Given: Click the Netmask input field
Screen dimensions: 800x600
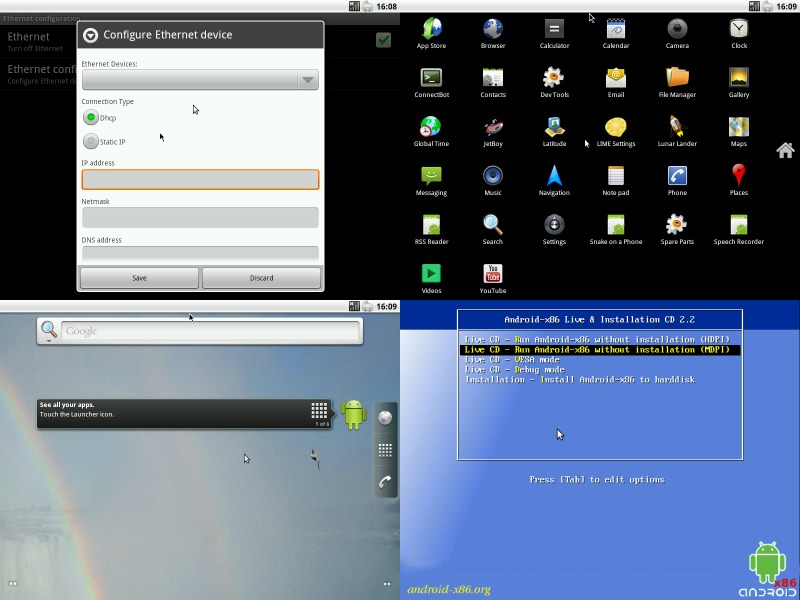Looking at the screenshot, I should pos(200,217).
